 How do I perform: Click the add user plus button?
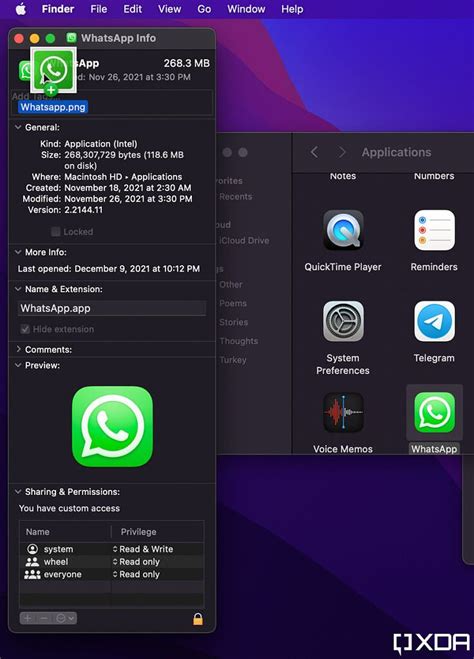click(27, 618)
